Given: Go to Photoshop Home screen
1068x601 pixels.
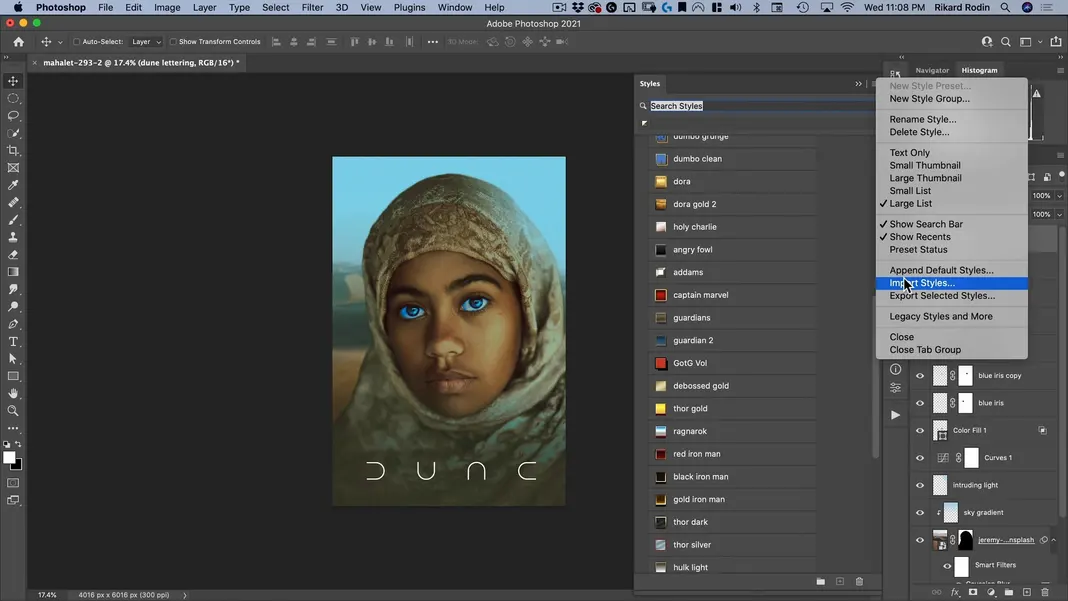Looking at the screenshot, I should (18, 42).
